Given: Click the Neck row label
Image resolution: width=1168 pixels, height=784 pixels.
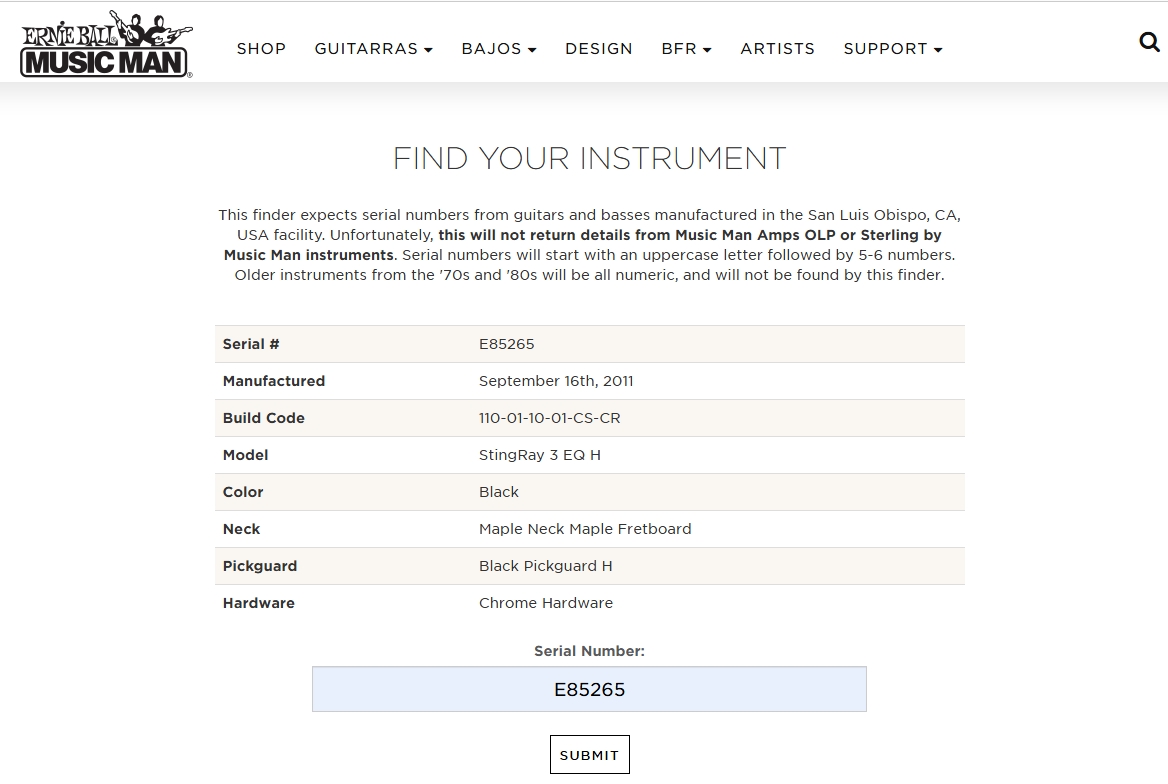Looking at the screenshot, I should click(x=241, y=529).
